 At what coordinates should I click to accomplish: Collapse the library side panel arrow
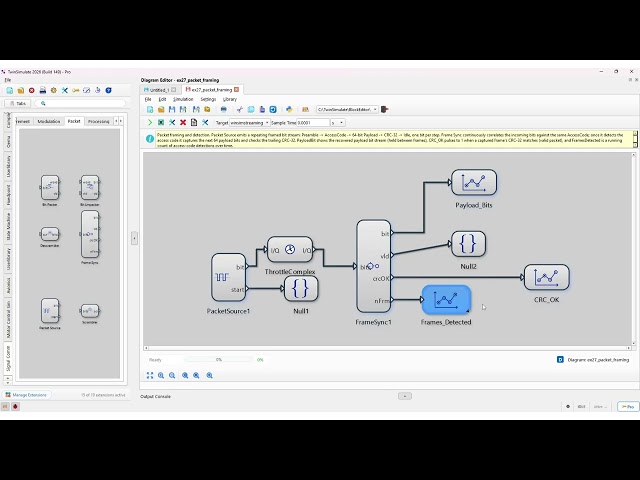[134, 238]
